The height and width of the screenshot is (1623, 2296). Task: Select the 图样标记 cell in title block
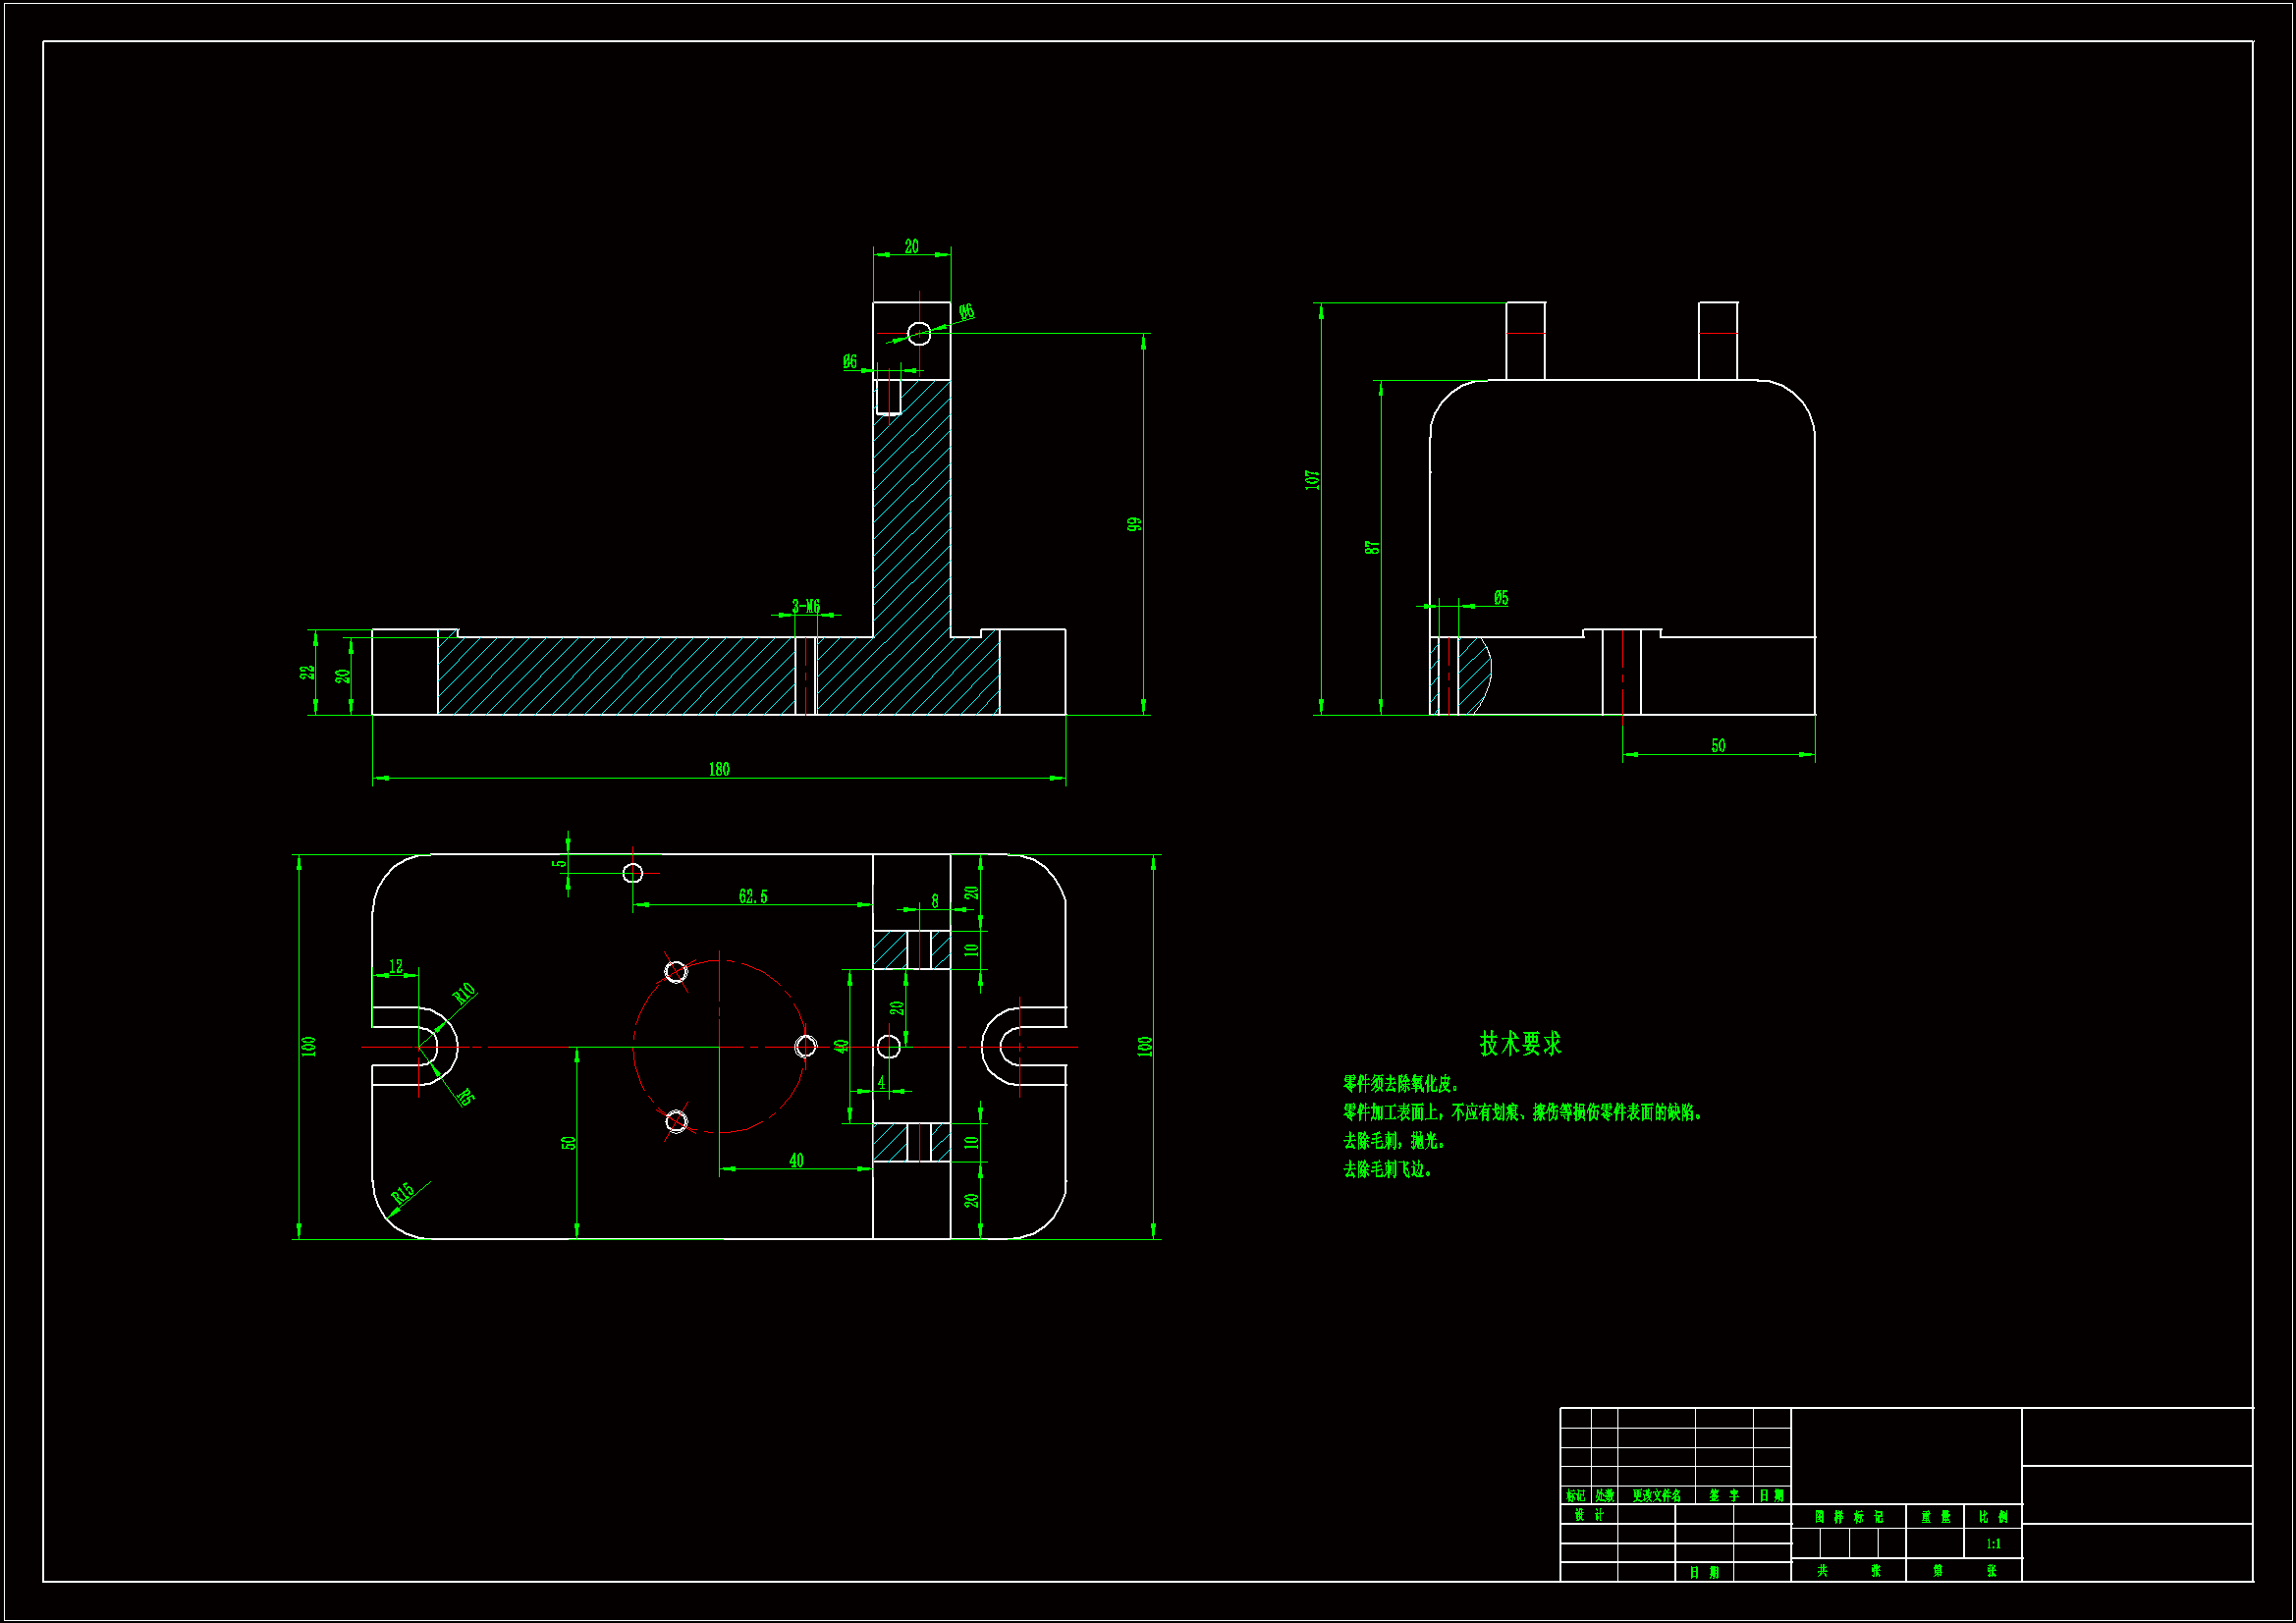(x=1848, y=1517)
